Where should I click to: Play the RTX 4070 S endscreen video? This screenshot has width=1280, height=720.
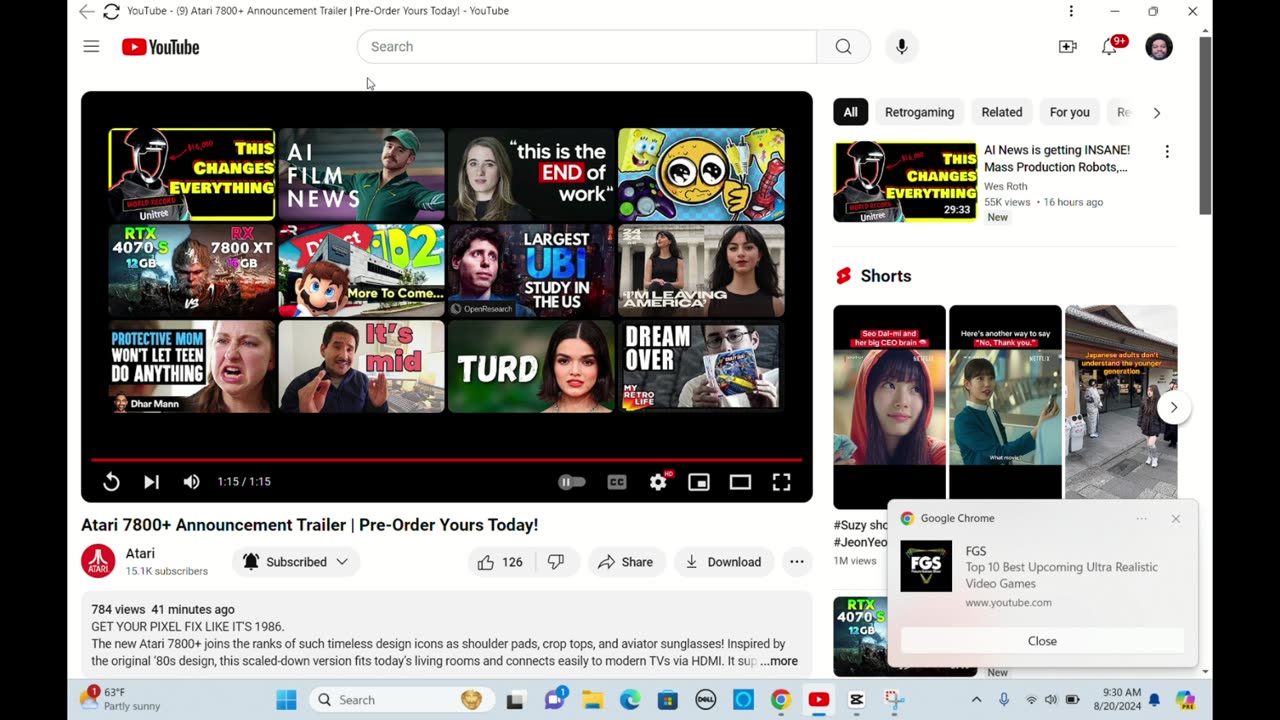[192, 270]
